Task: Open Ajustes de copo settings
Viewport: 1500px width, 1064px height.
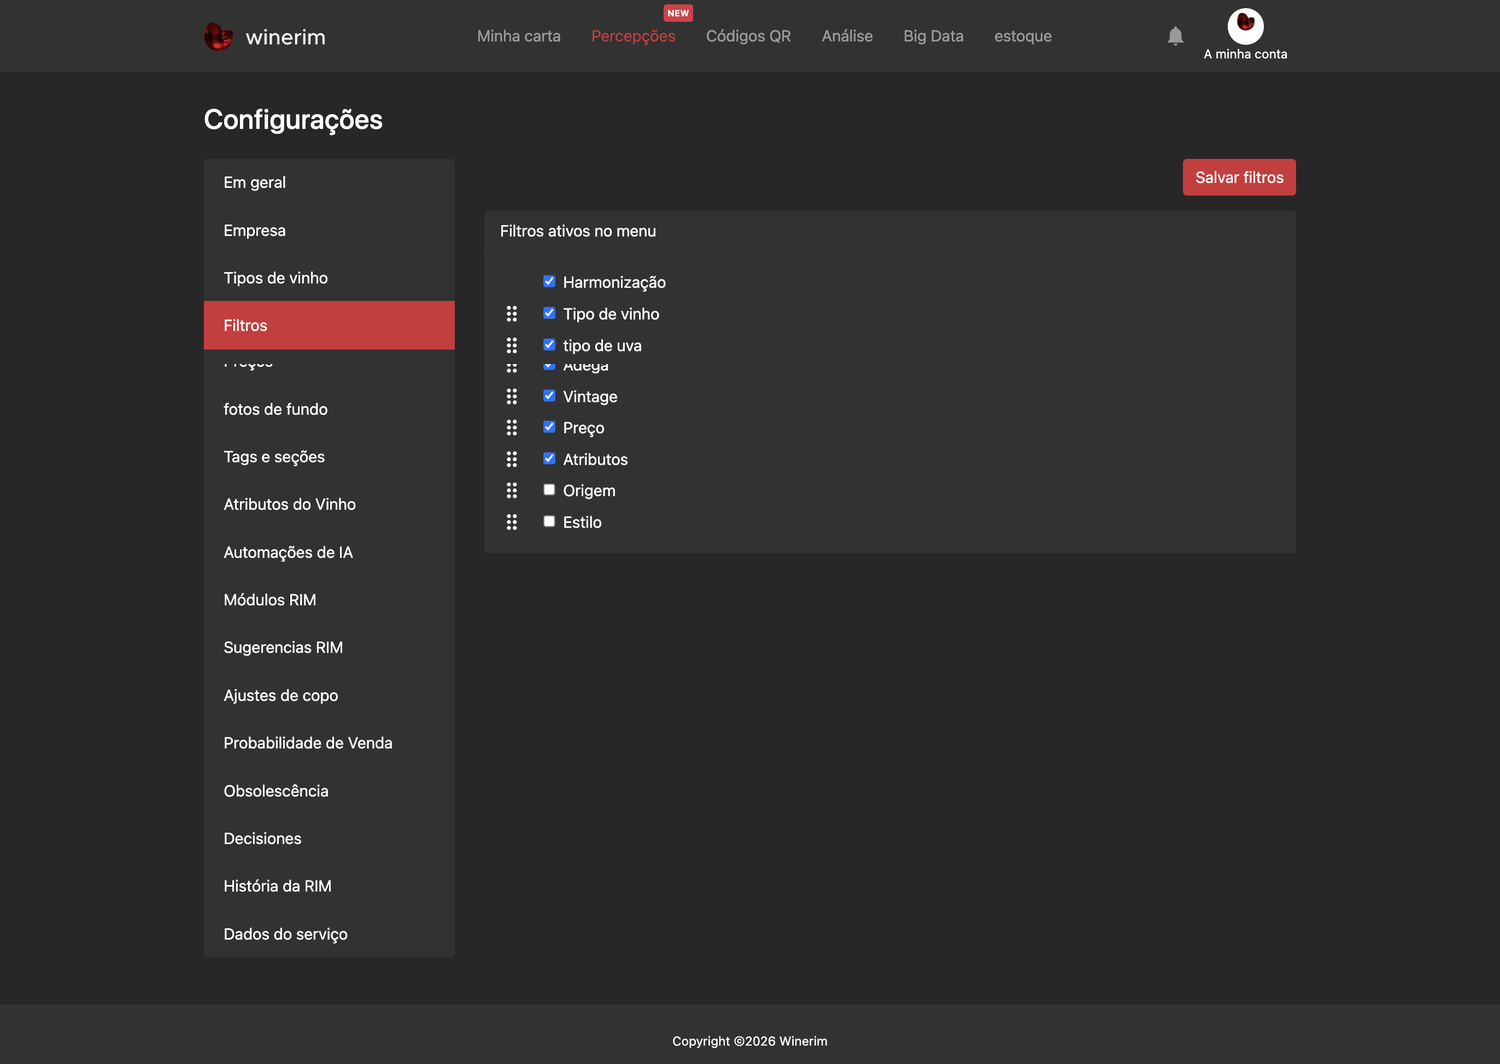Action: click(x=329, y=695)
